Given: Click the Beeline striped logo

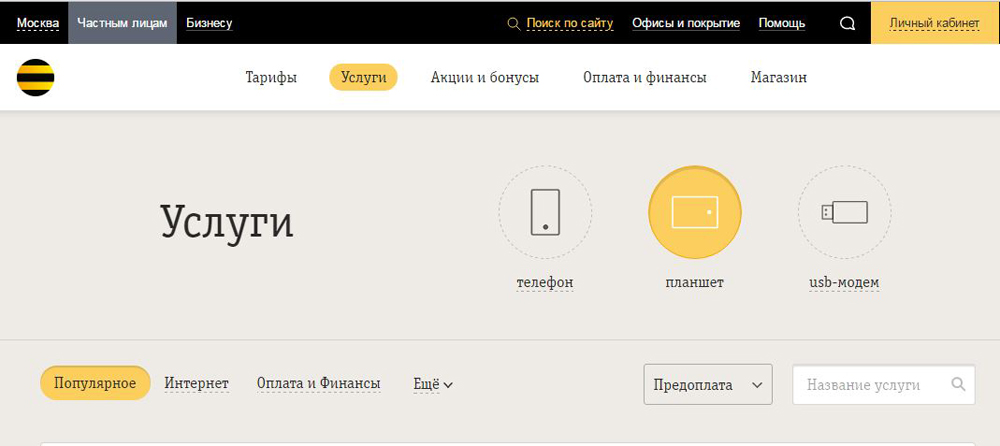Looking at the screenshot, I should point(35,78).
